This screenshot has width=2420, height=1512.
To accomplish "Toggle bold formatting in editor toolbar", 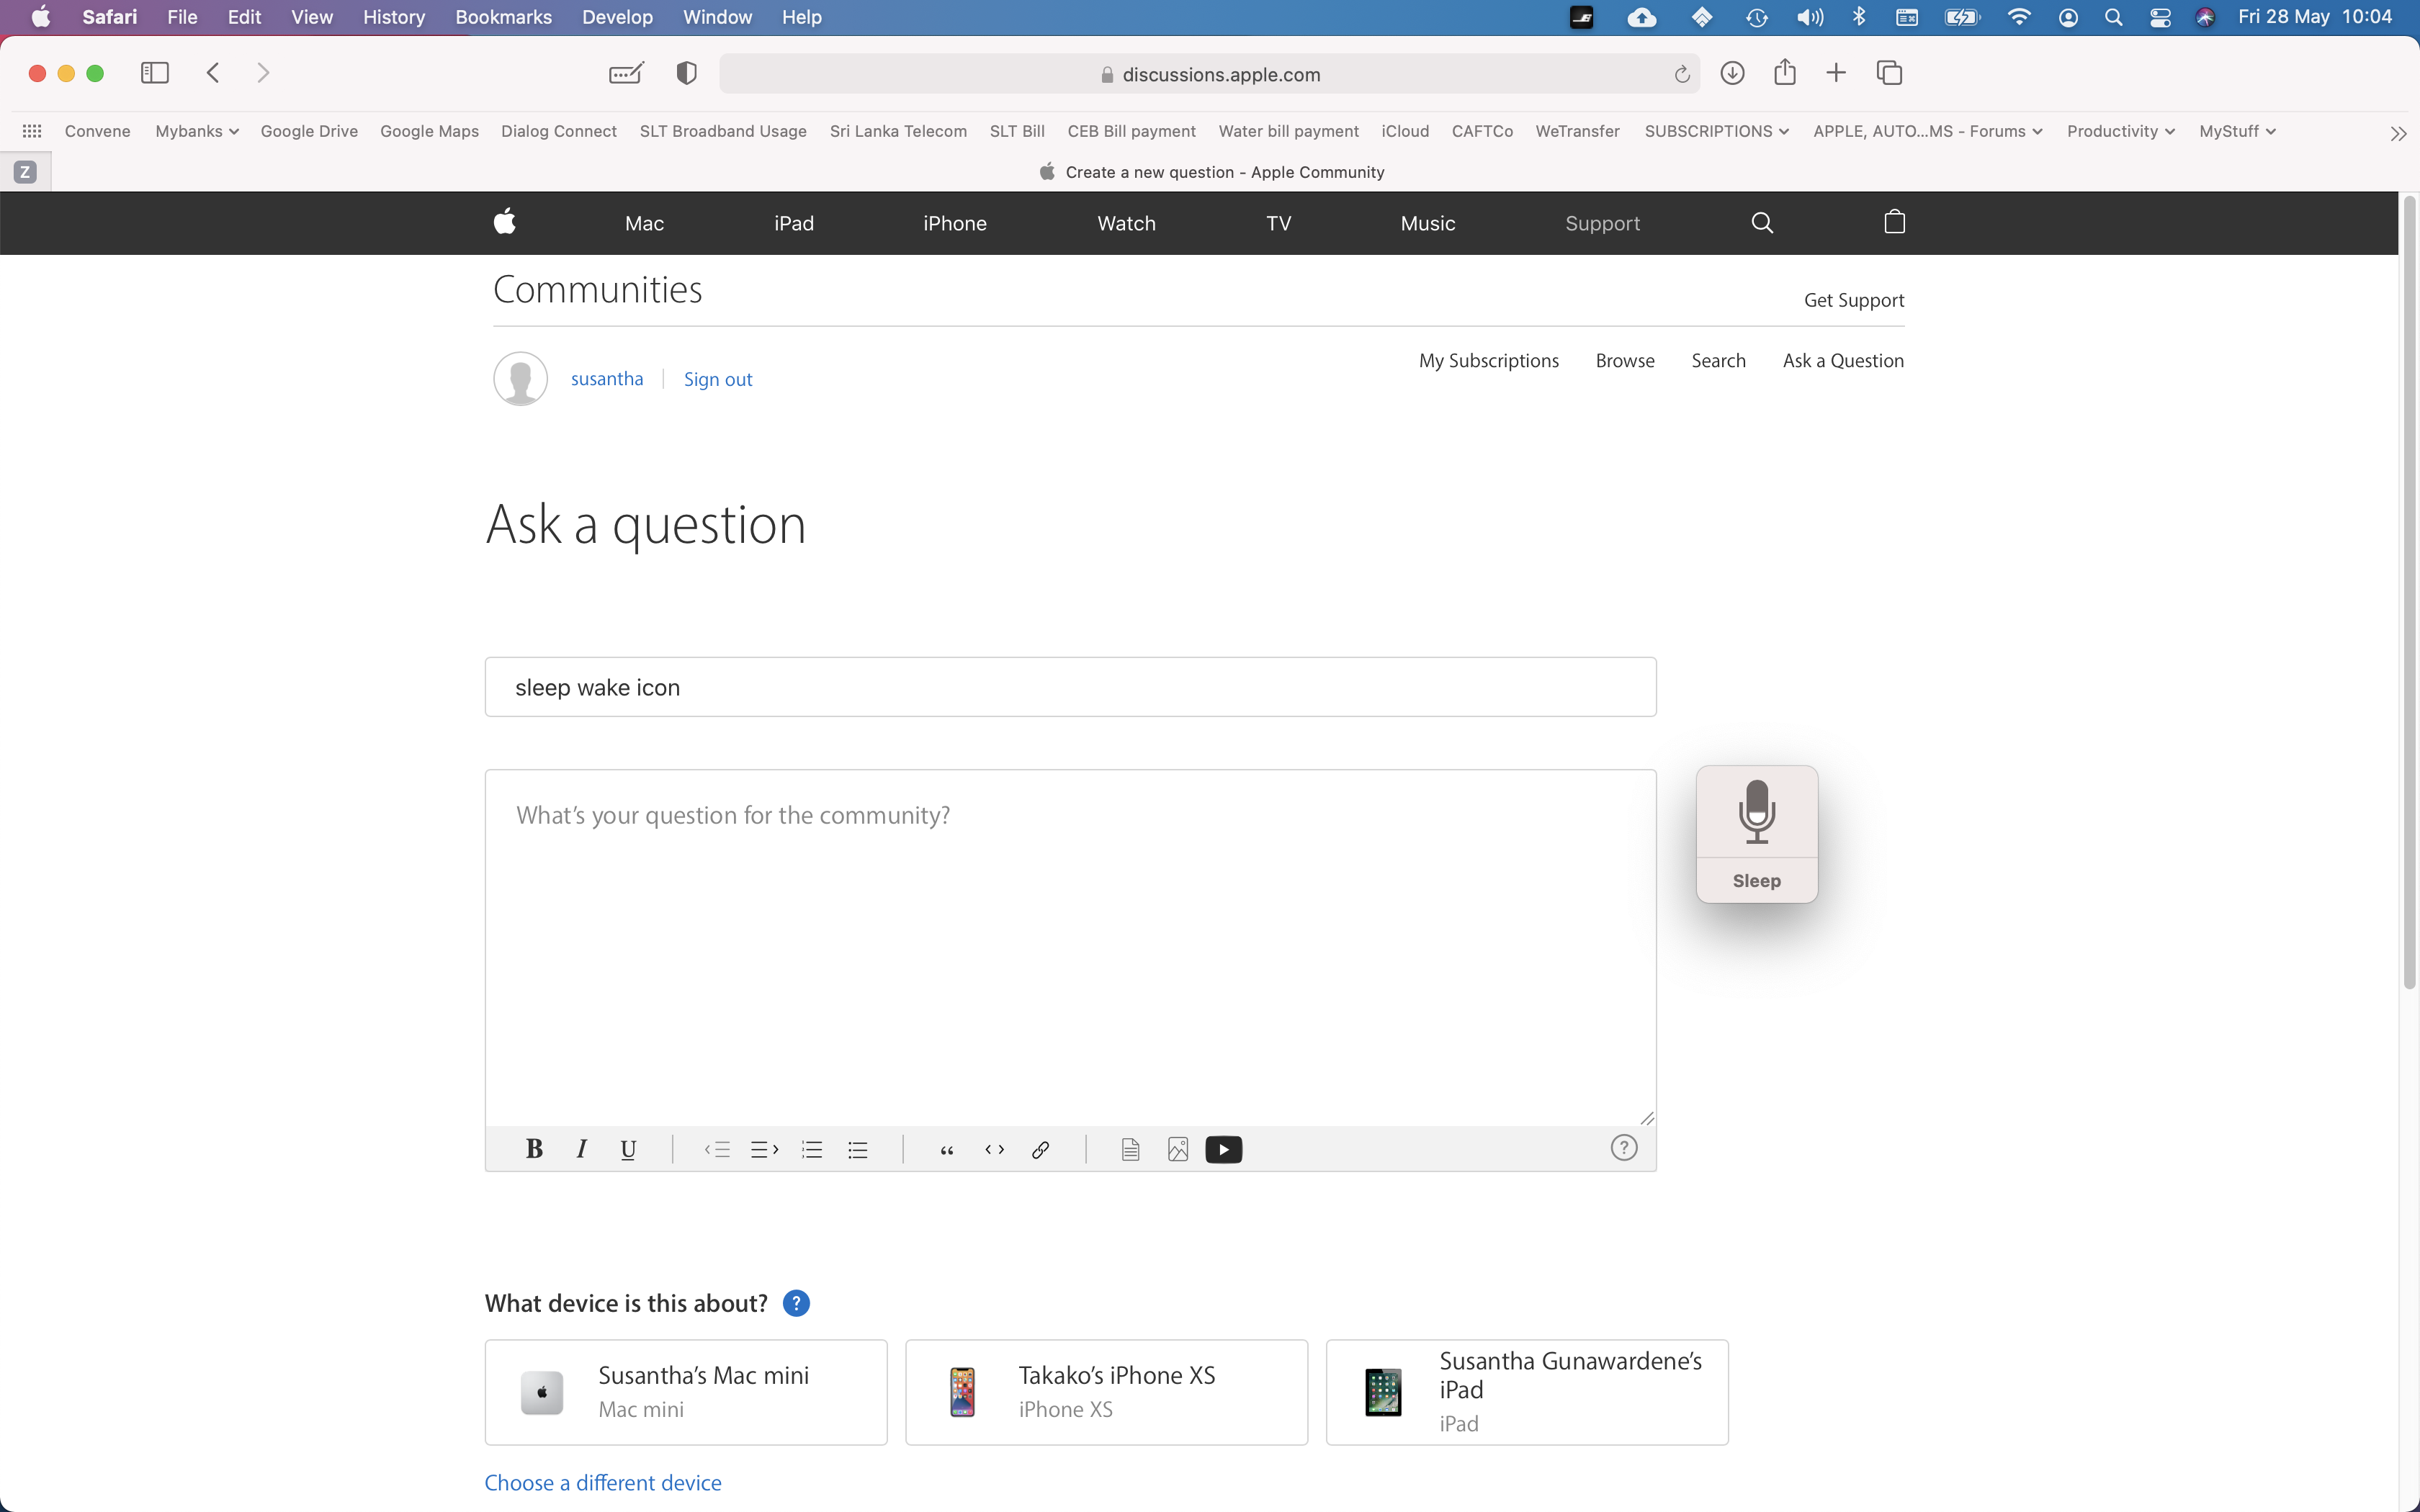I will [534, 1149].
